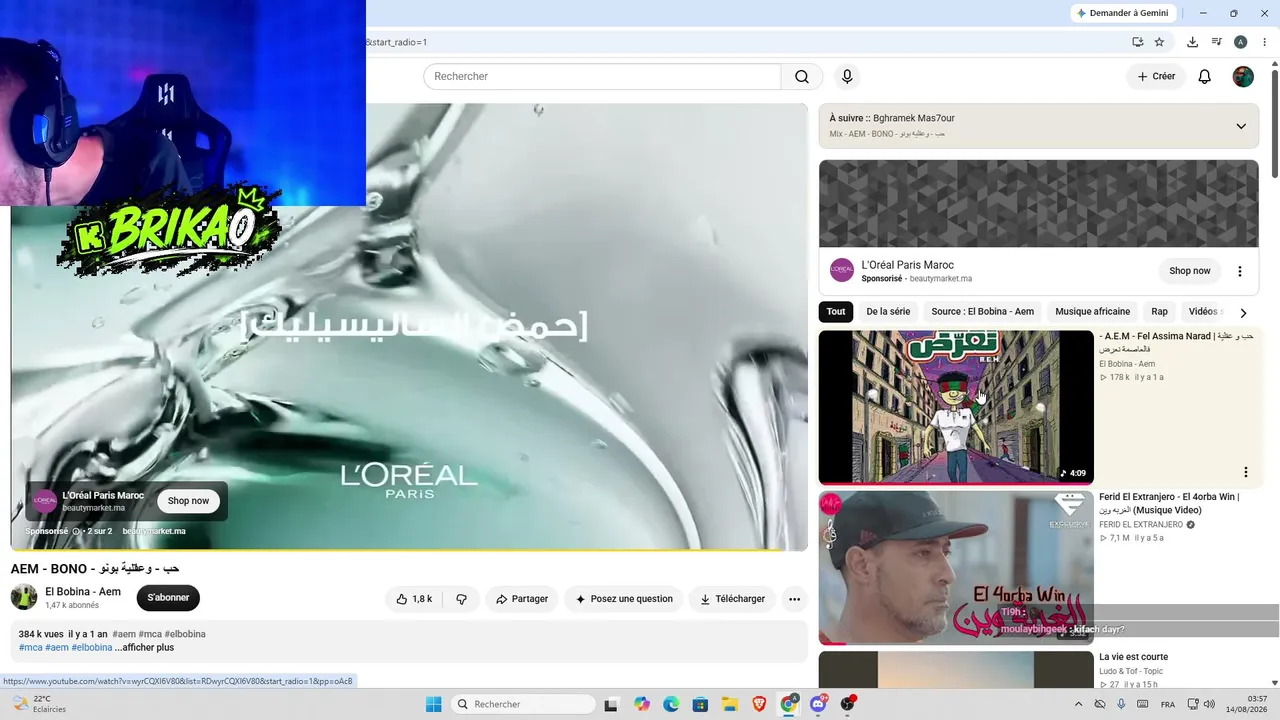Viewport: 1280px width, 720px height.
Task: Dislike the AEM - BONO video
Action: tap(461, 599)
